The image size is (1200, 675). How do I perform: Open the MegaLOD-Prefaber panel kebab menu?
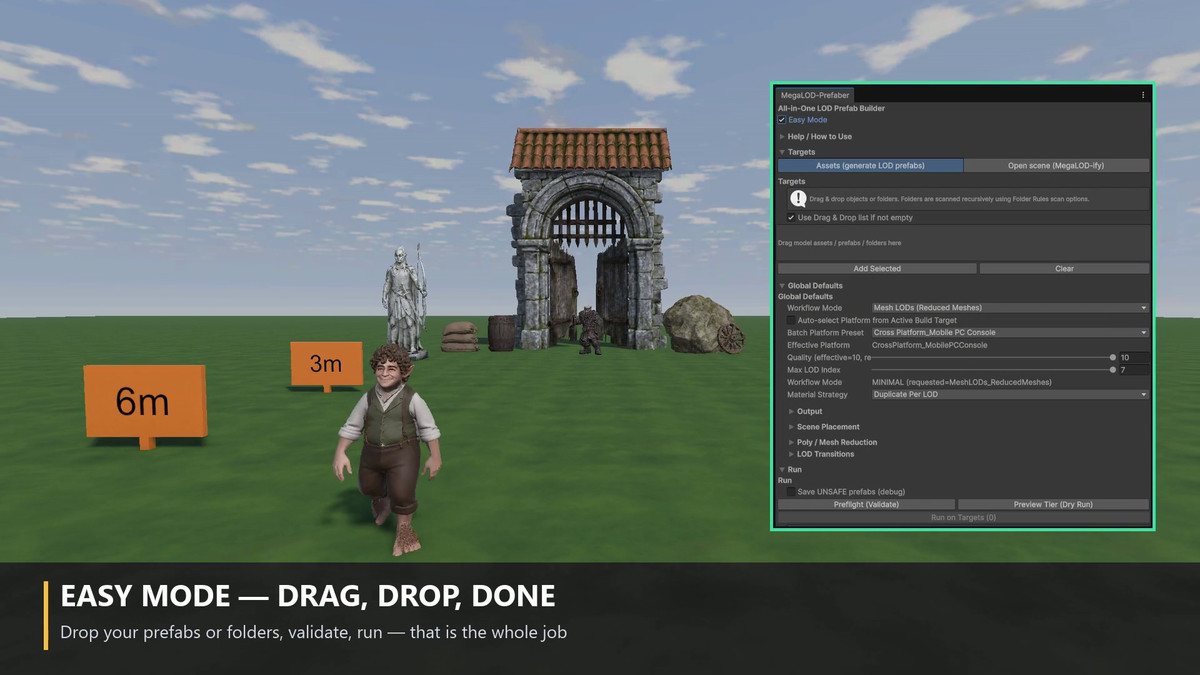[1143, 95]
